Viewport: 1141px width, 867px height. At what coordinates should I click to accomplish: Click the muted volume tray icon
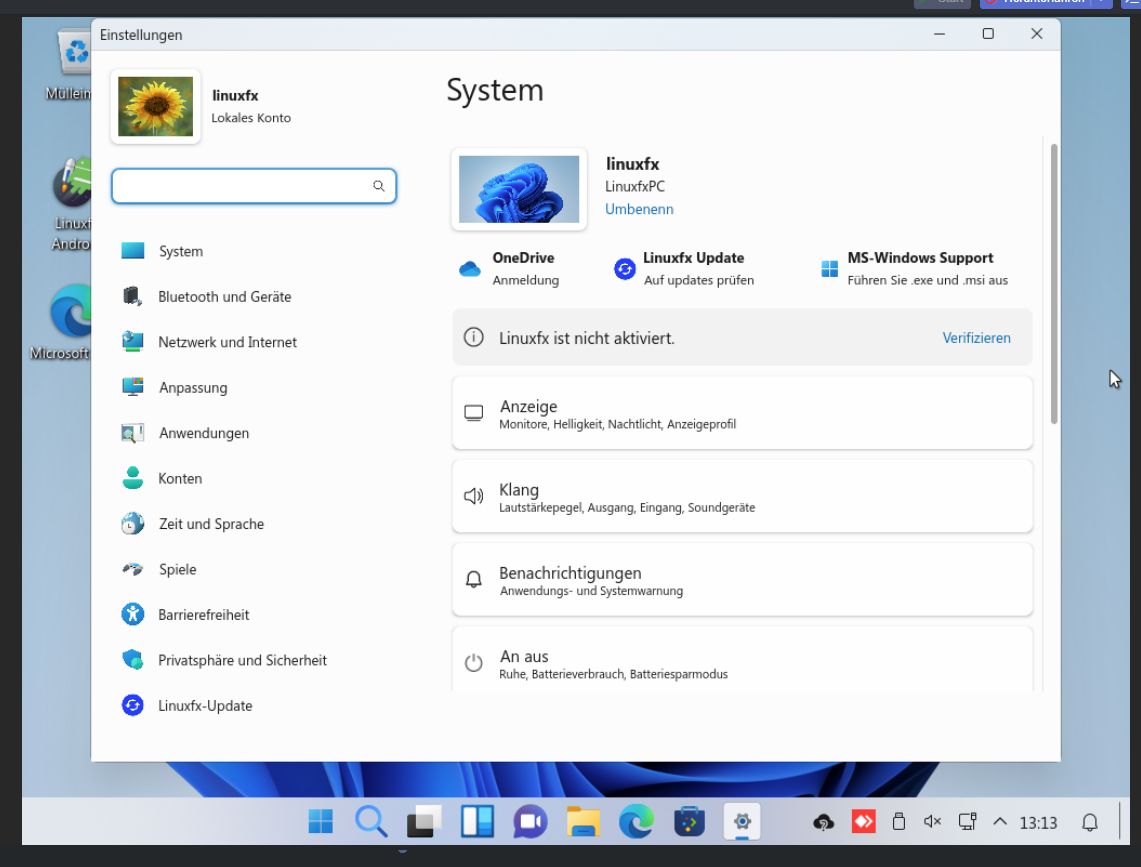tap(932, 822)
